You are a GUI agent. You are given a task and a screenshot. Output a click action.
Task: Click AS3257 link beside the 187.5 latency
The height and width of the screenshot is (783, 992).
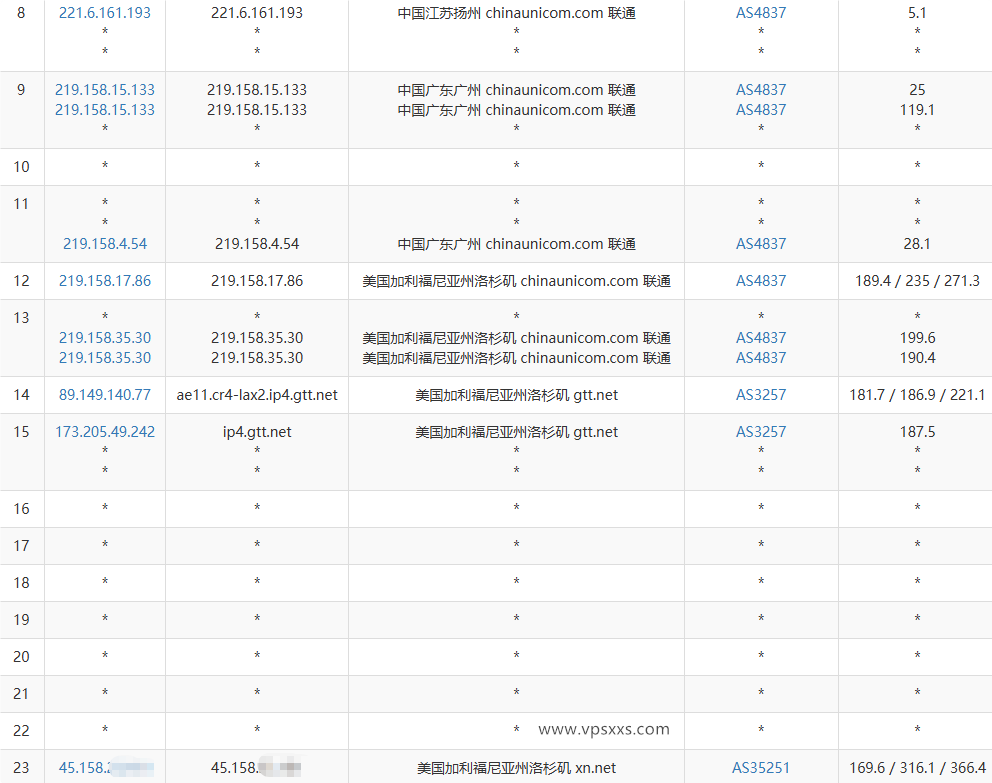[x=761, y=432]
